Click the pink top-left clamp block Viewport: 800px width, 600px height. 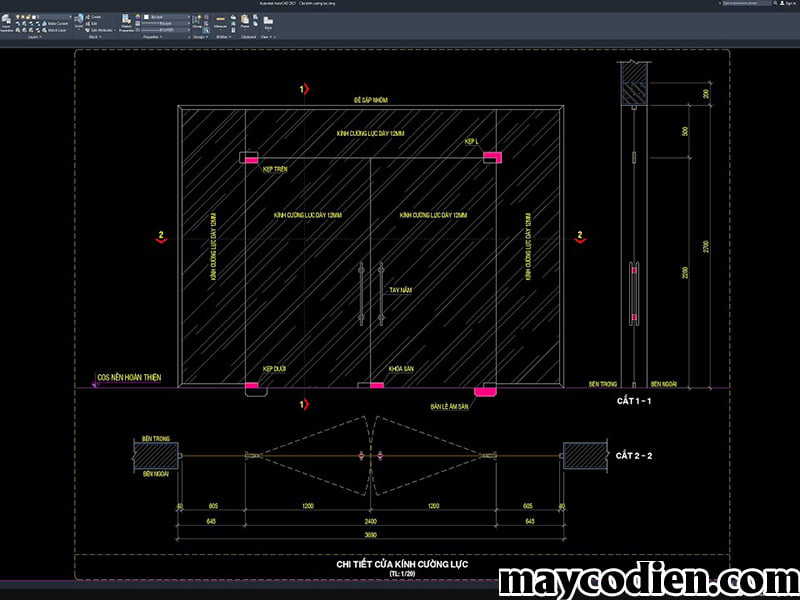pos(251,160)
